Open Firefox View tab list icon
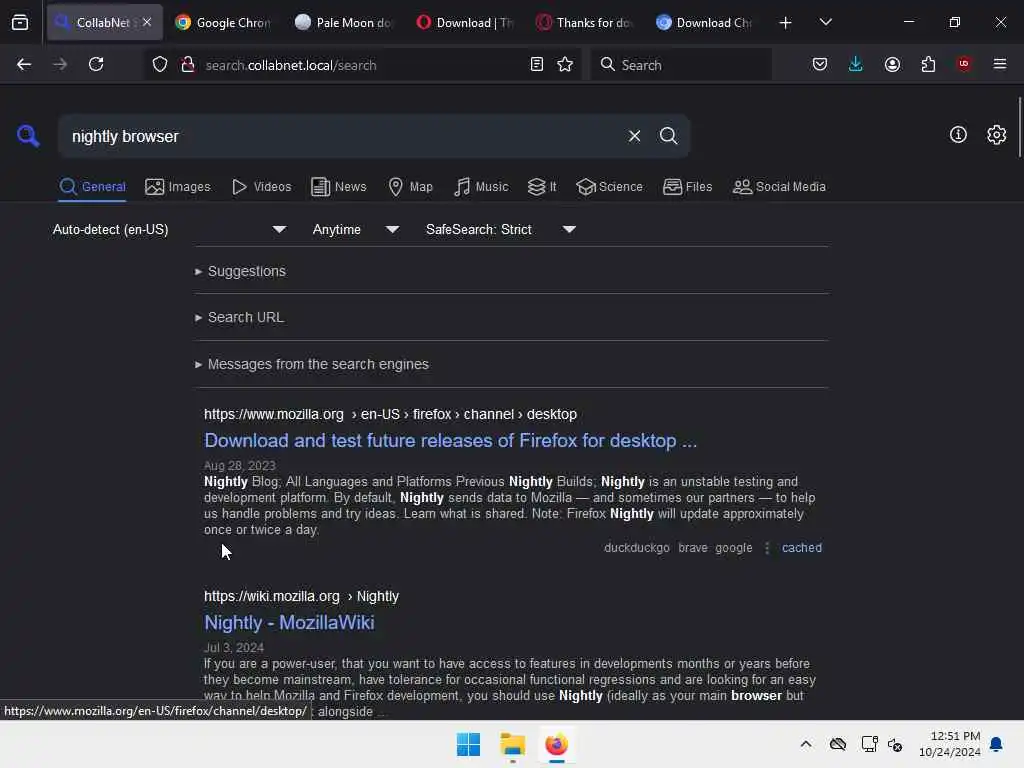Viewport: 1024px width, 768px height. [20, 22]
